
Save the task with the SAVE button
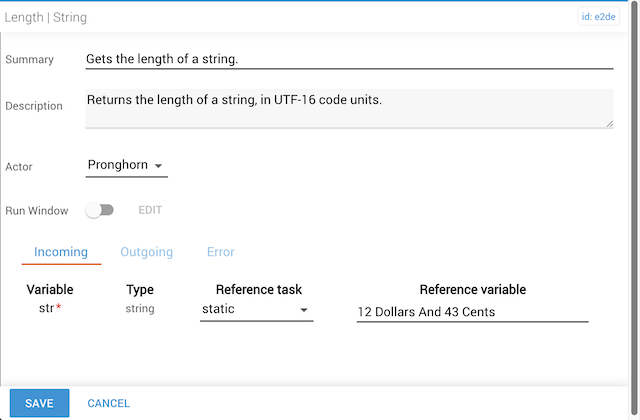39,403
